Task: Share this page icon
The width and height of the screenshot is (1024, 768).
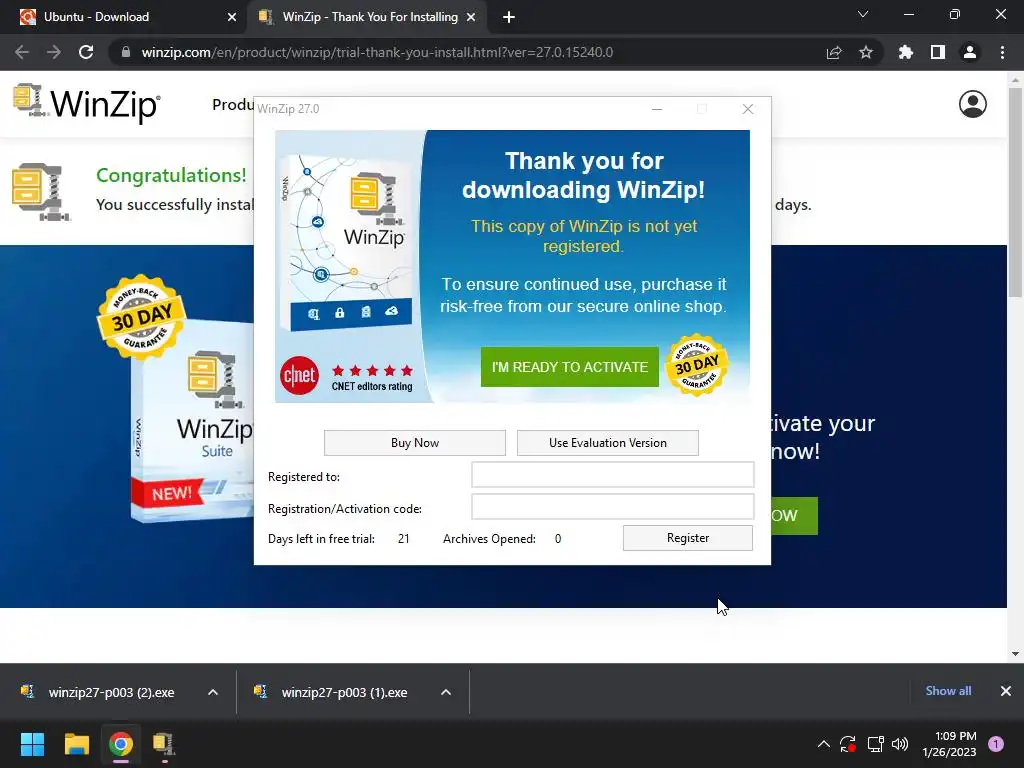Action: coord(834,52)
